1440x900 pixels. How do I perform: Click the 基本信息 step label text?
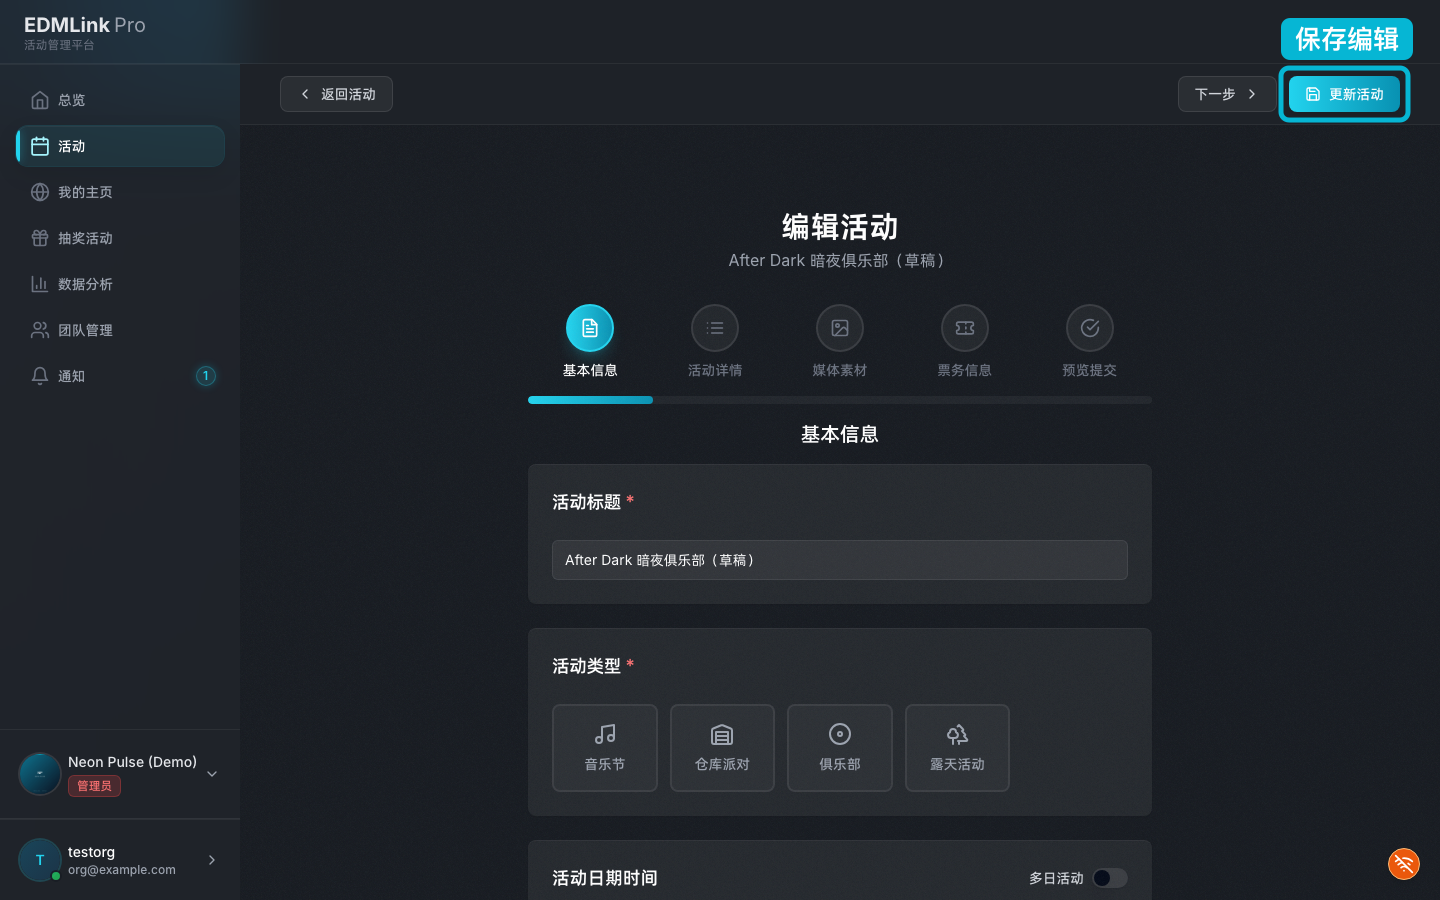tap(590, 370)
